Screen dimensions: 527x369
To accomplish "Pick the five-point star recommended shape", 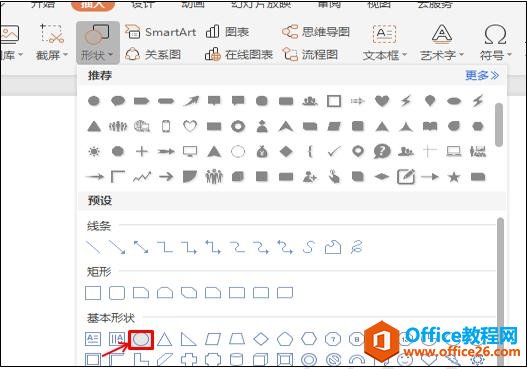I will [x=454, y=177].
